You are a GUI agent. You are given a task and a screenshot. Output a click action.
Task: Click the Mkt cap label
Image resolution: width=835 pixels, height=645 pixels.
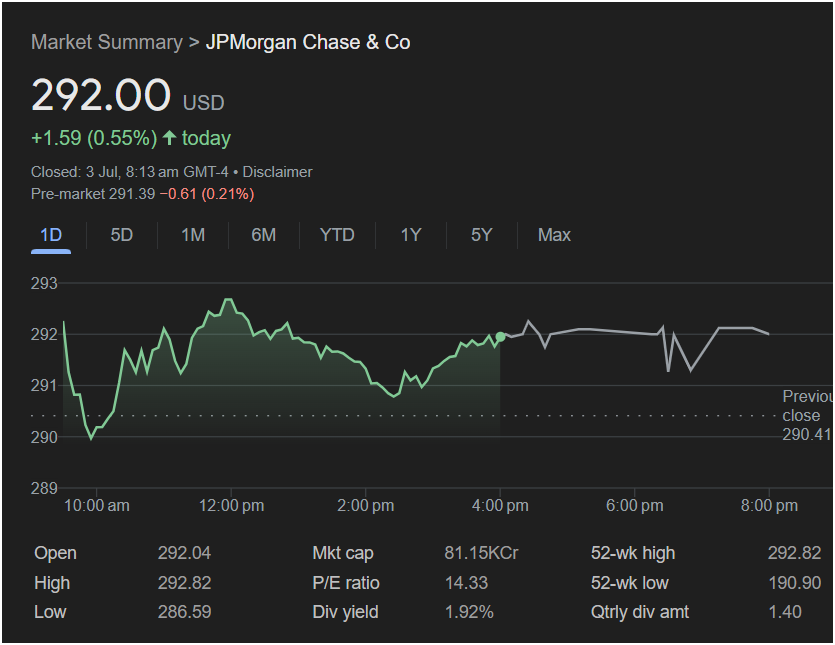(343, 553)
